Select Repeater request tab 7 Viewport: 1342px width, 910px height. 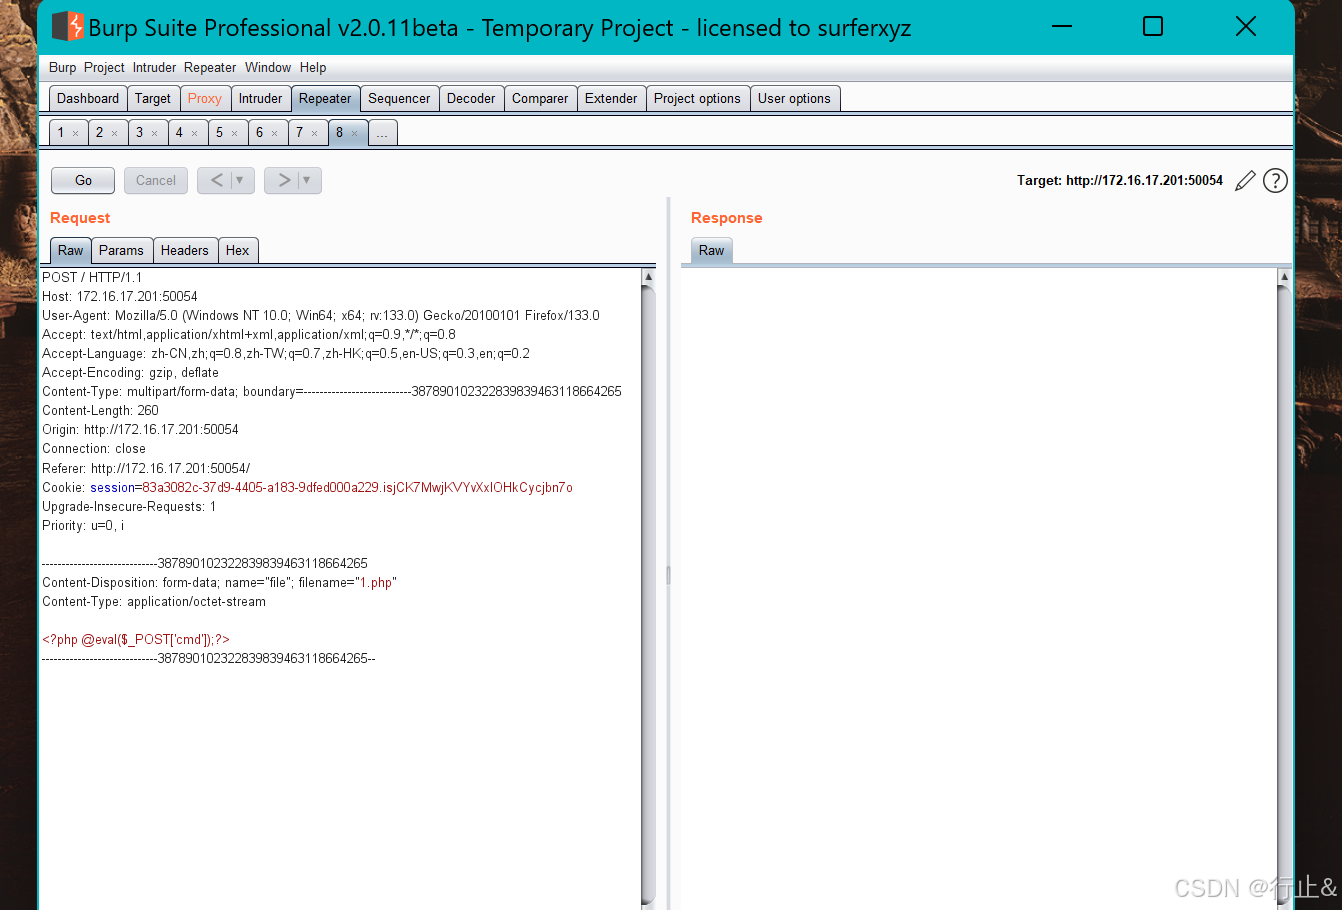pos(300,133)
